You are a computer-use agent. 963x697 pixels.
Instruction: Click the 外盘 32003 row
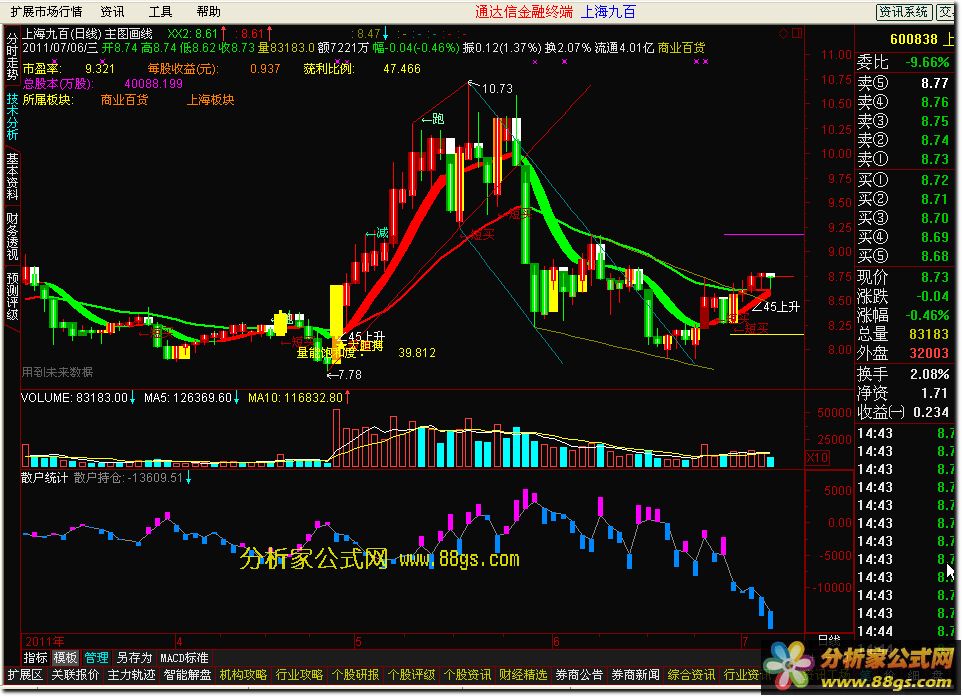point(903,353)
